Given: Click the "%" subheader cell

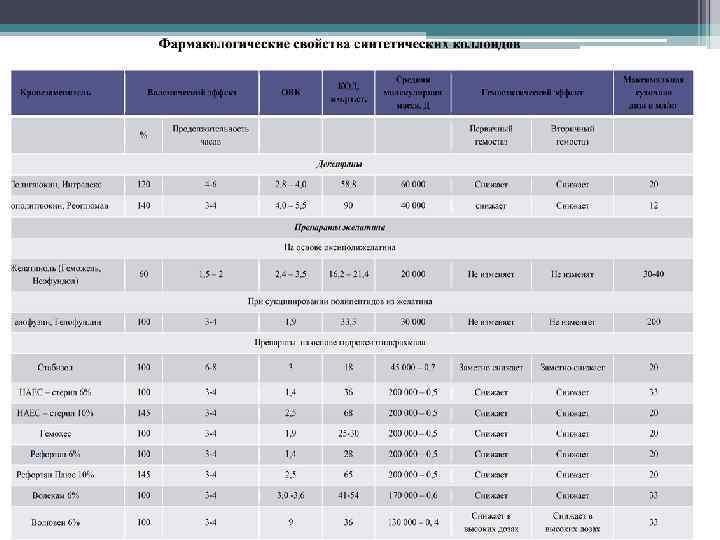Looking at the screenshot, I should (143, 135).
